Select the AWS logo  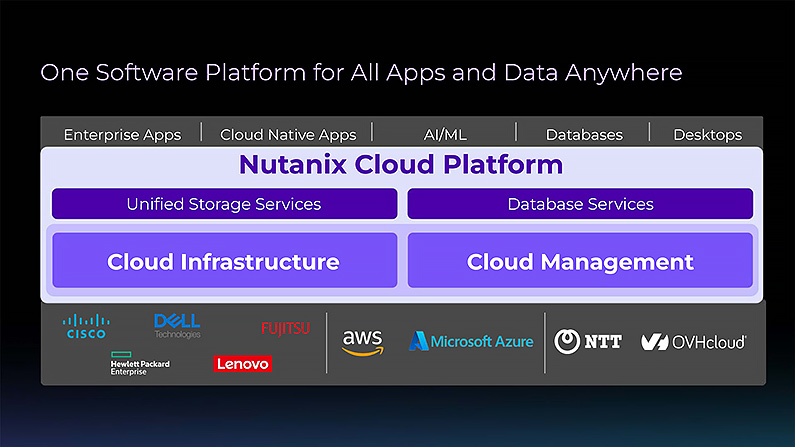pos(362,342)
